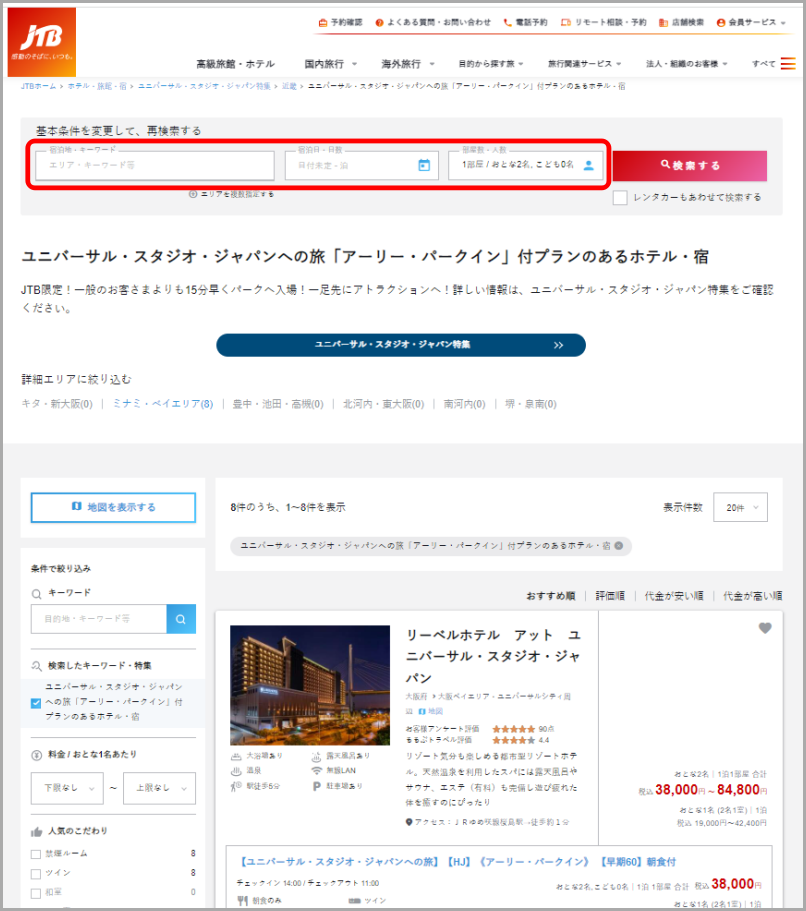Click sidebar keyword search magnifier button
The height and width of the screenshot is (911, 806).
(181, 619)
